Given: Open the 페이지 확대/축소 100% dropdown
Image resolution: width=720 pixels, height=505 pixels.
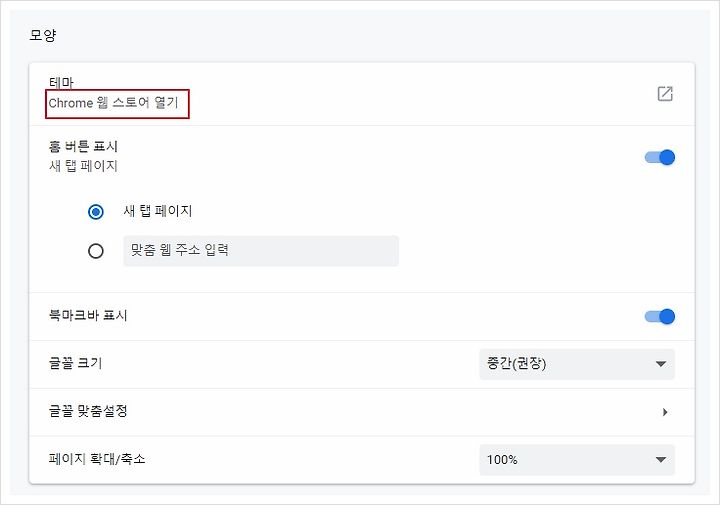Looking at the screenshot, I should [577, 460].
